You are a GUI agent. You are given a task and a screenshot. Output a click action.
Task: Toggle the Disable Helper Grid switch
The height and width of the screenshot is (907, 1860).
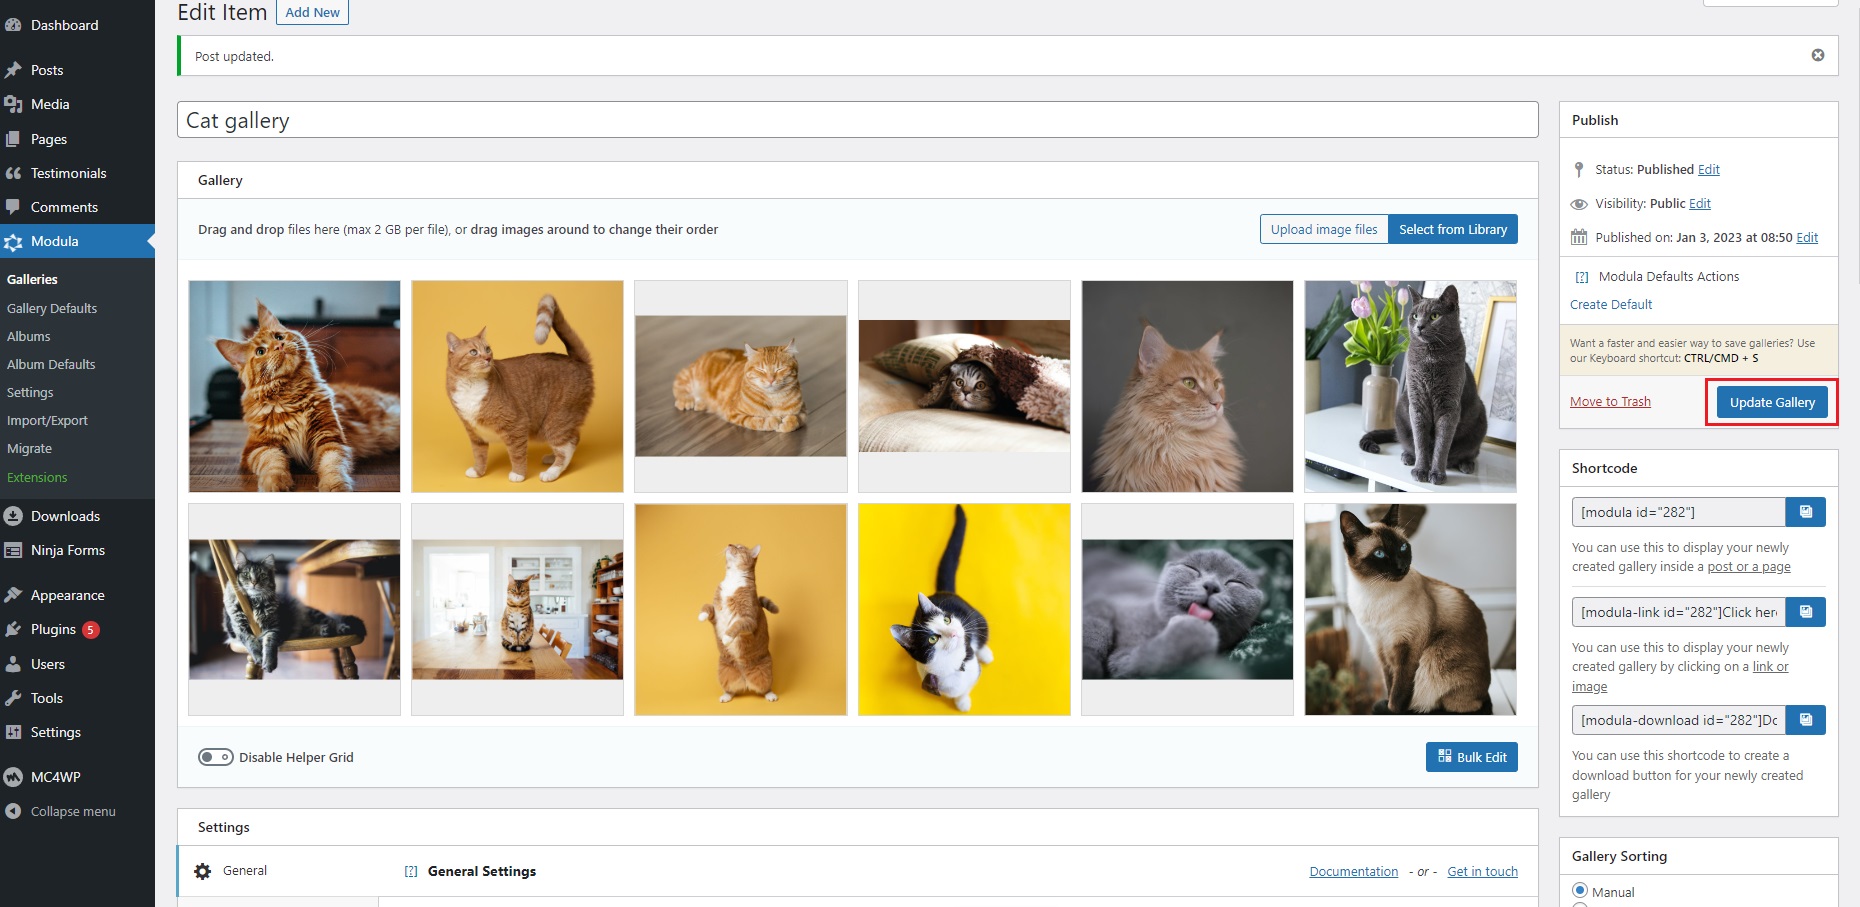click(215, 757)
